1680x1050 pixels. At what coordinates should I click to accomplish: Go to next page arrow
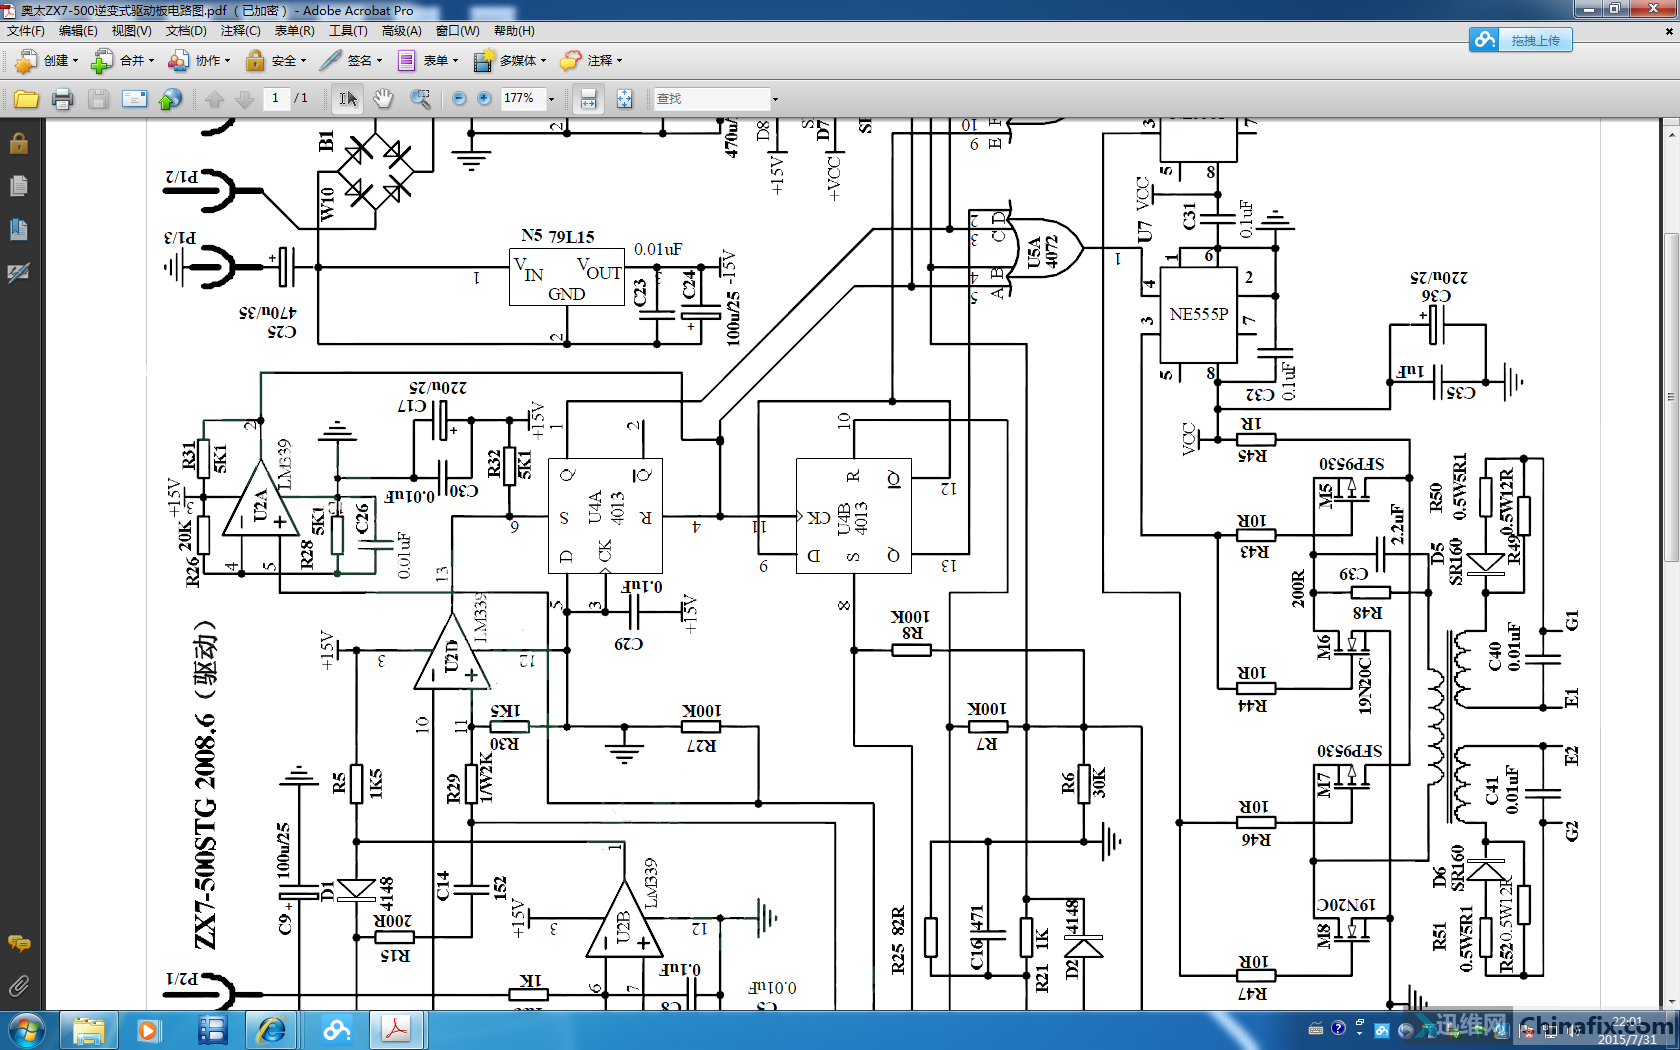tap(244, 99)
